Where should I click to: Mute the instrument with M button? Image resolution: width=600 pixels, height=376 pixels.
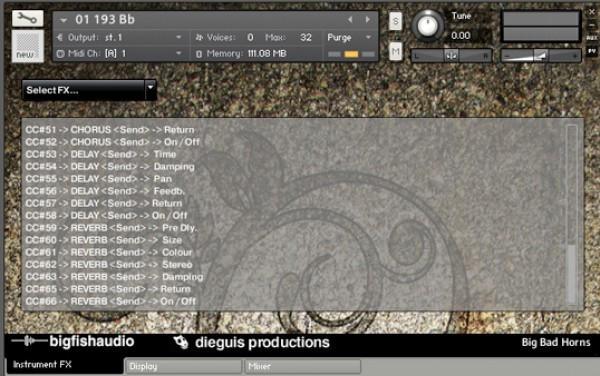coord(396,51)
